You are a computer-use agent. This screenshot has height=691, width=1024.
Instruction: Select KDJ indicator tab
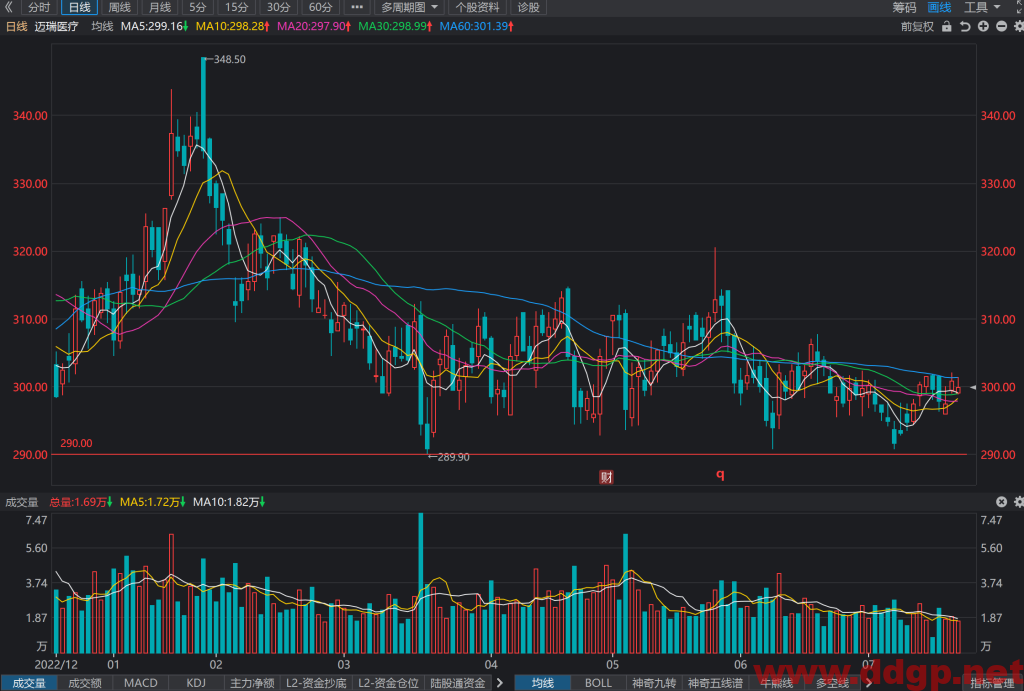[196, 683]
